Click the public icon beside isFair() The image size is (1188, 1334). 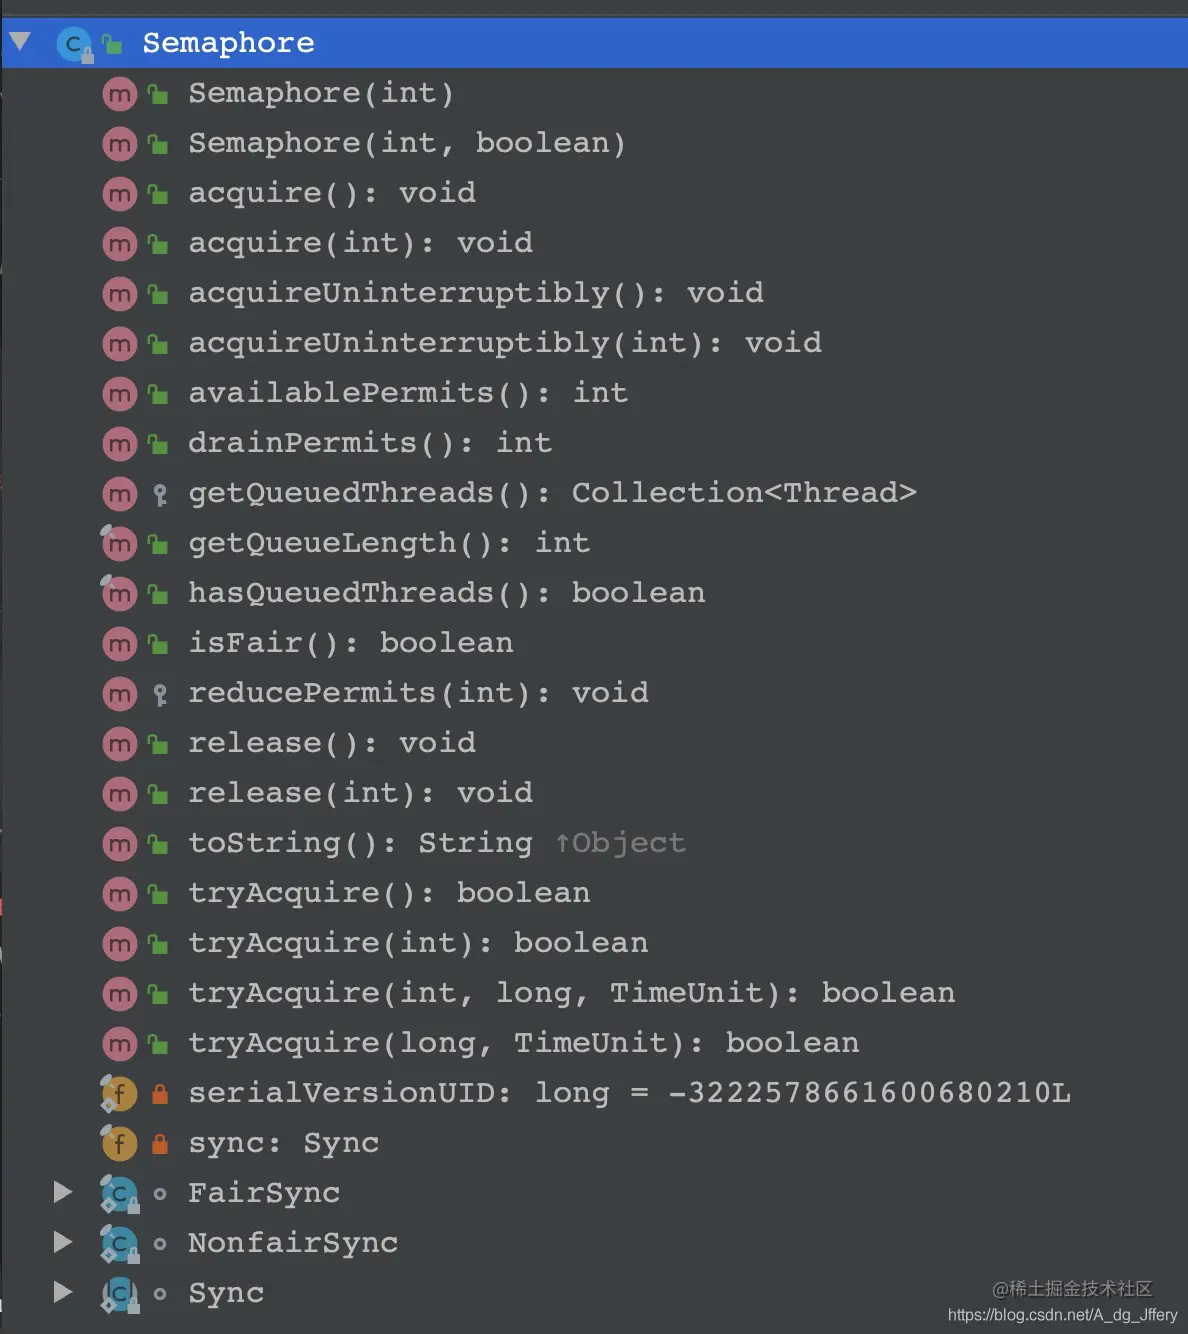pyautogui.click(x=158, y=644)
